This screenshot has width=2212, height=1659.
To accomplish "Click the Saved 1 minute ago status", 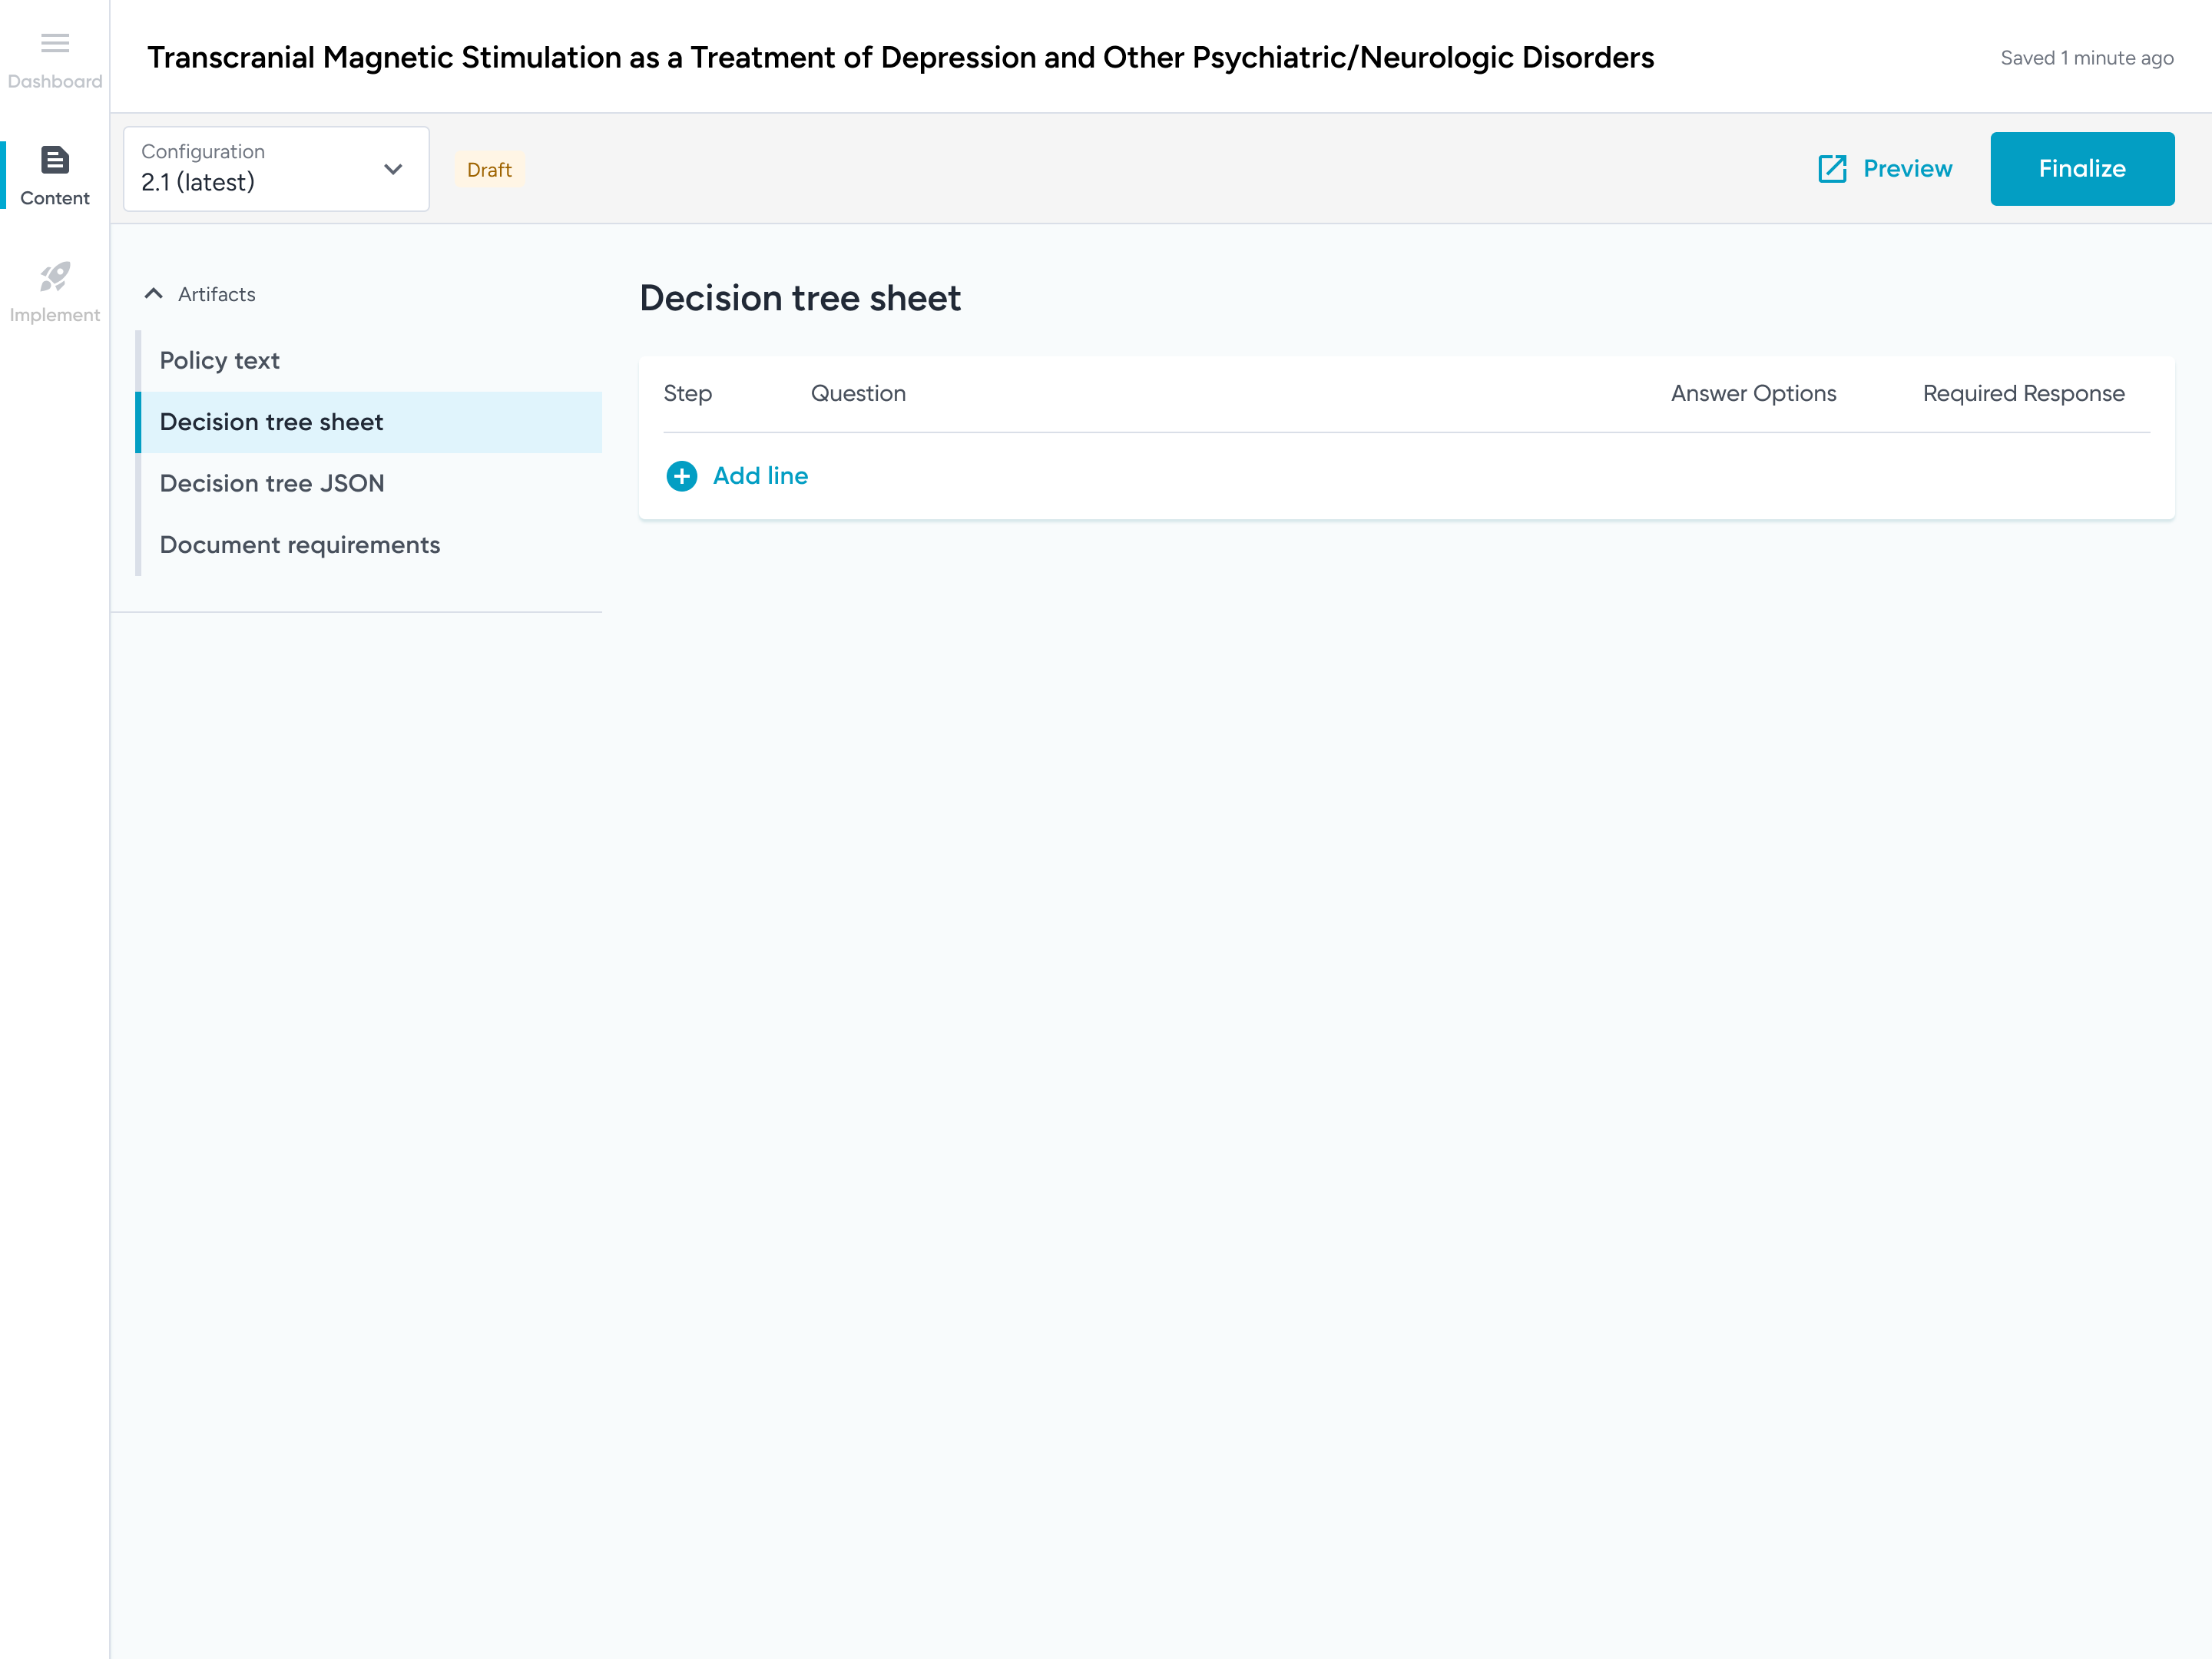I will pos(2087,58).
